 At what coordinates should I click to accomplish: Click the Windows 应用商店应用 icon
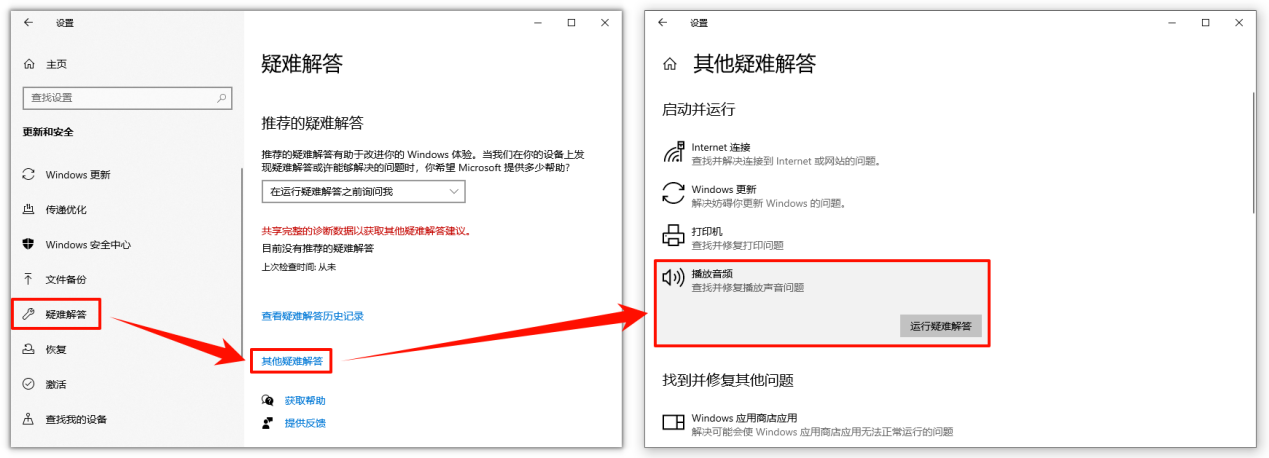tap(673, 423)
